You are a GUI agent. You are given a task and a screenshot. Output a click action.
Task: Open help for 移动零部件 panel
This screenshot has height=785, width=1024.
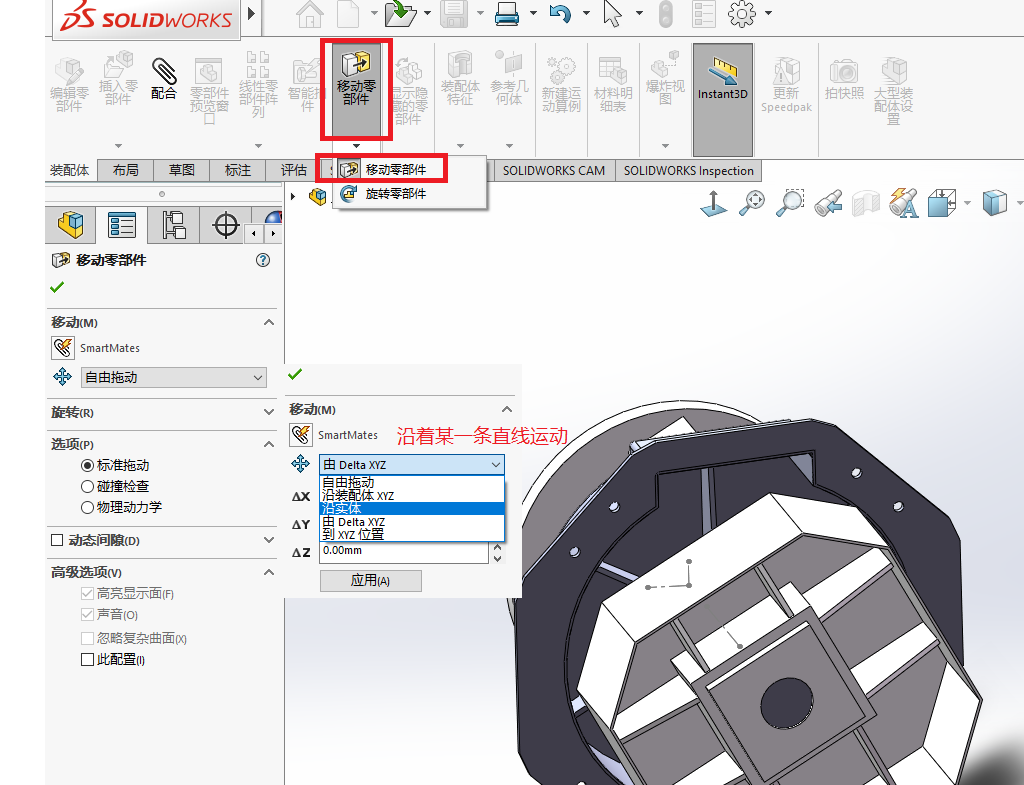263,260
